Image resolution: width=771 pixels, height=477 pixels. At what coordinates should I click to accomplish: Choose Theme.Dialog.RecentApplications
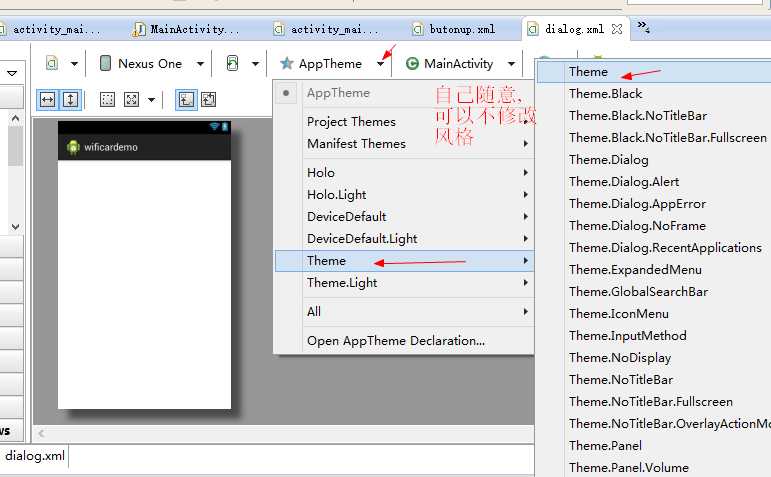[654, 248]
